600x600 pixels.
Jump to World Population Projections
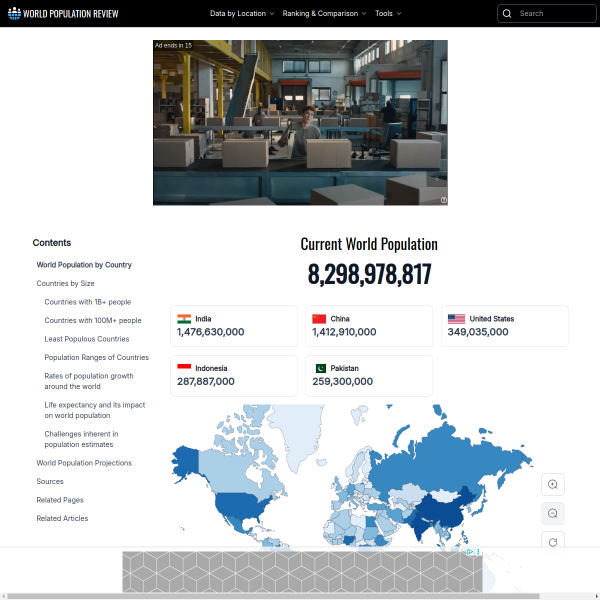coord(84,463)
